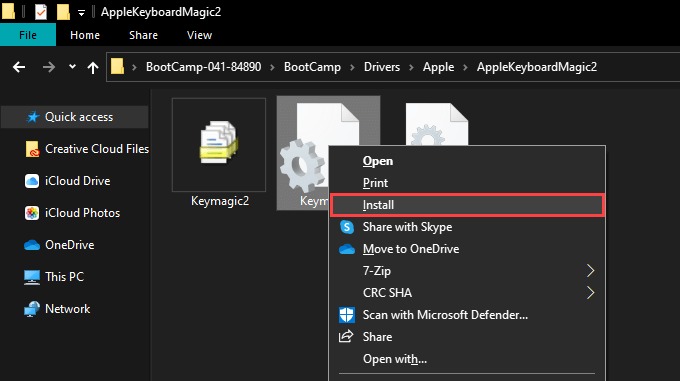Open the File ribbon tab
This screenshot has height=381, width=680.
(28, 35)
